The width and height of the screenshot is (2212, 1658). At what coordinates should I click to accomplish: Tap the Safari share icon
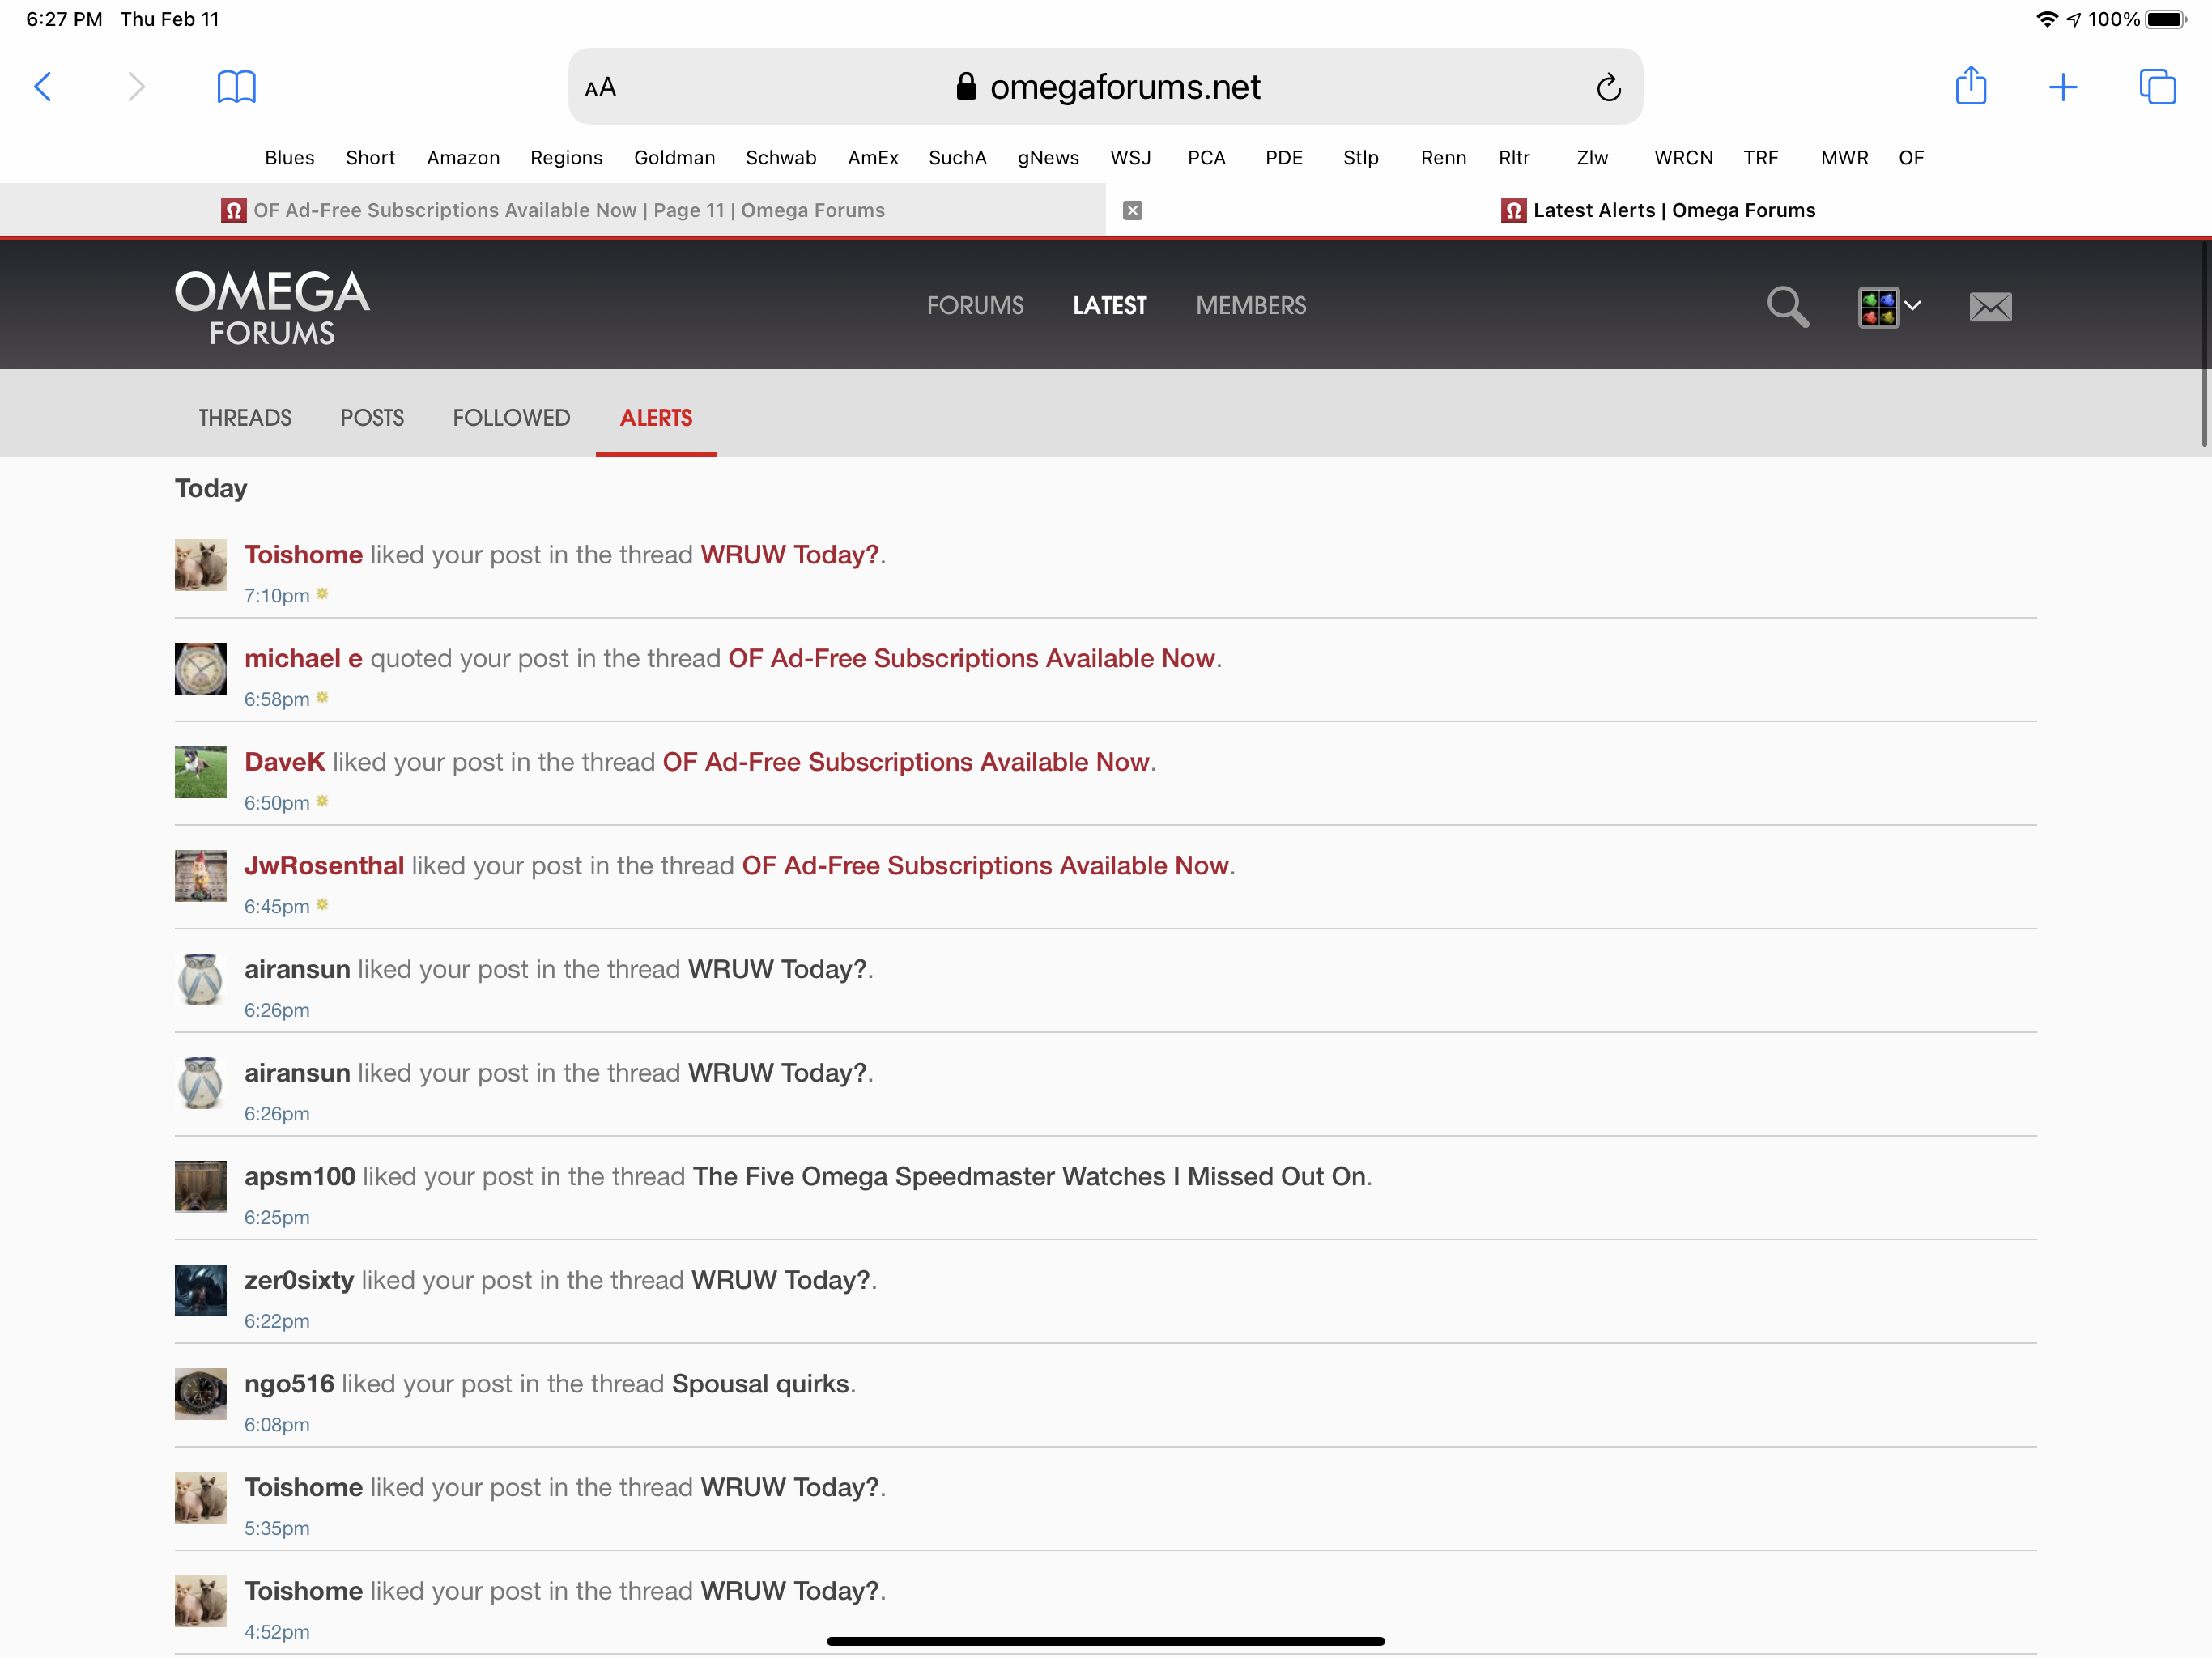click(x=1970, y=86)
